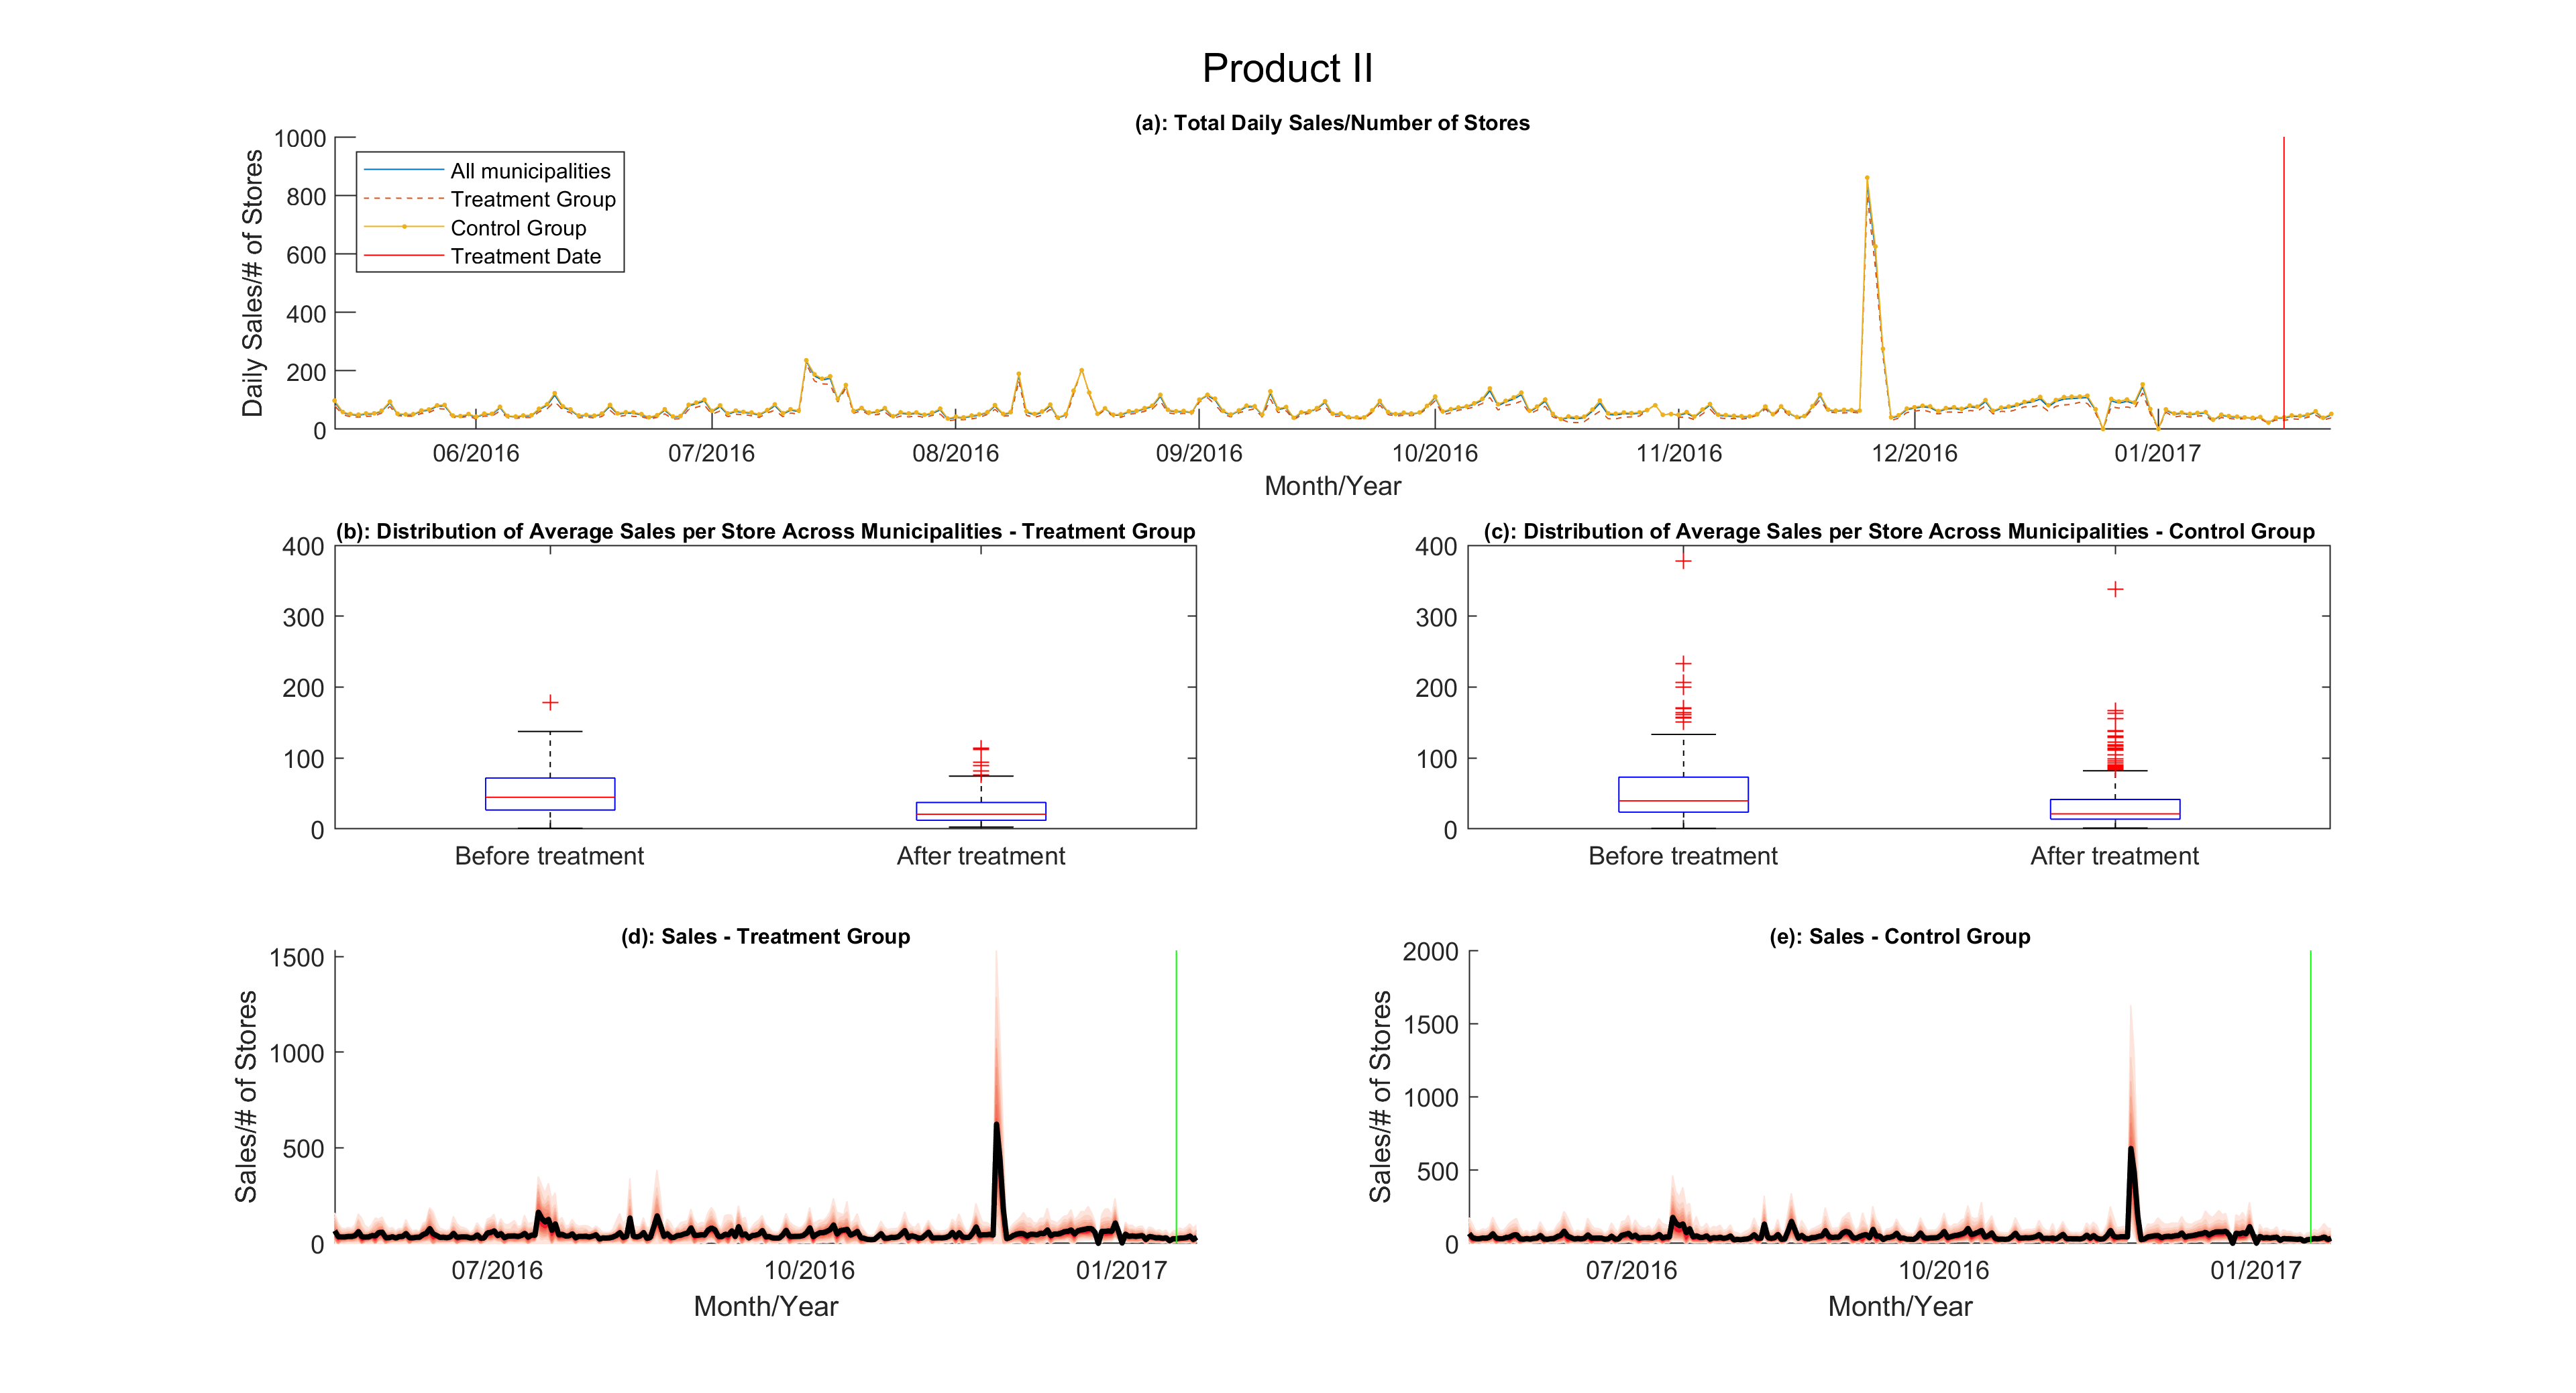This screenshot has height=1393, width=2576.
Task: Click the highest outlier marker in panel (c) before treatment
Action: click(1683, 560)
